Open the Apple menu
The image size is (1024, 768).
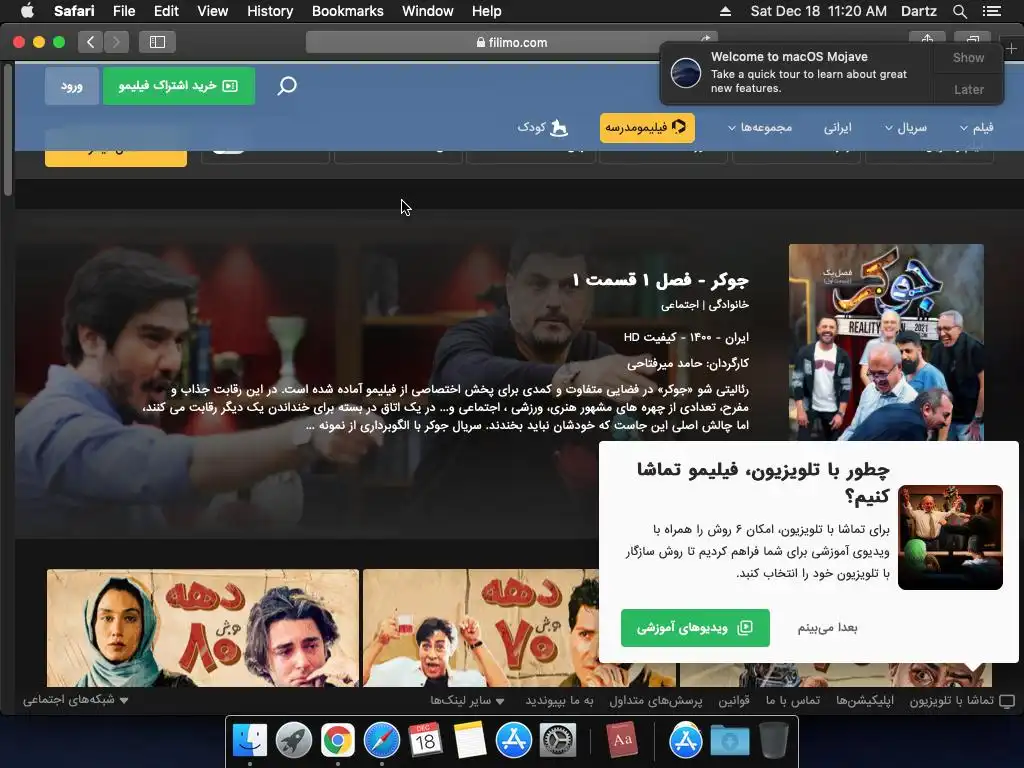[27, 10]
